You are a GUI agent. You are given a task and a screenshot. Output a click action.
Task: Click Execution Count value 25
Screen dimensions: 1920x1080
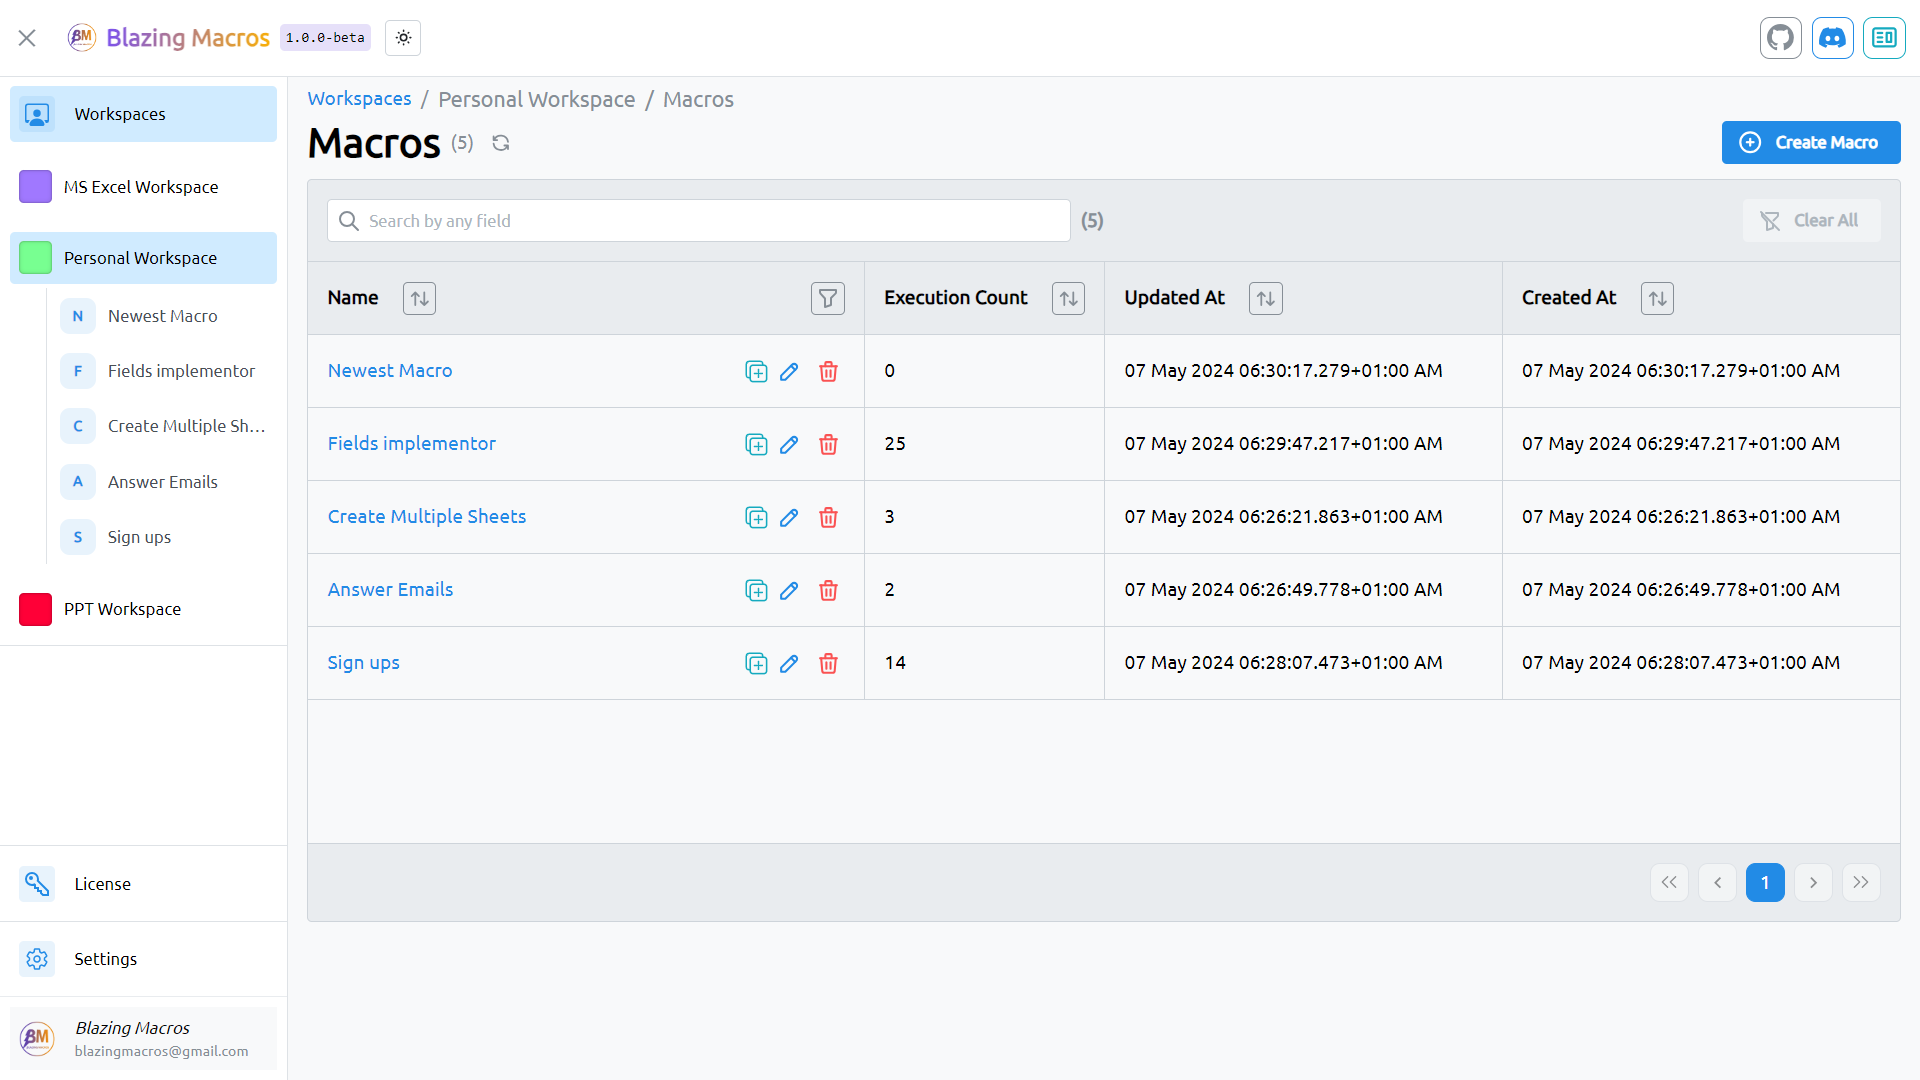pyautogui.click(x=895, y=443)
